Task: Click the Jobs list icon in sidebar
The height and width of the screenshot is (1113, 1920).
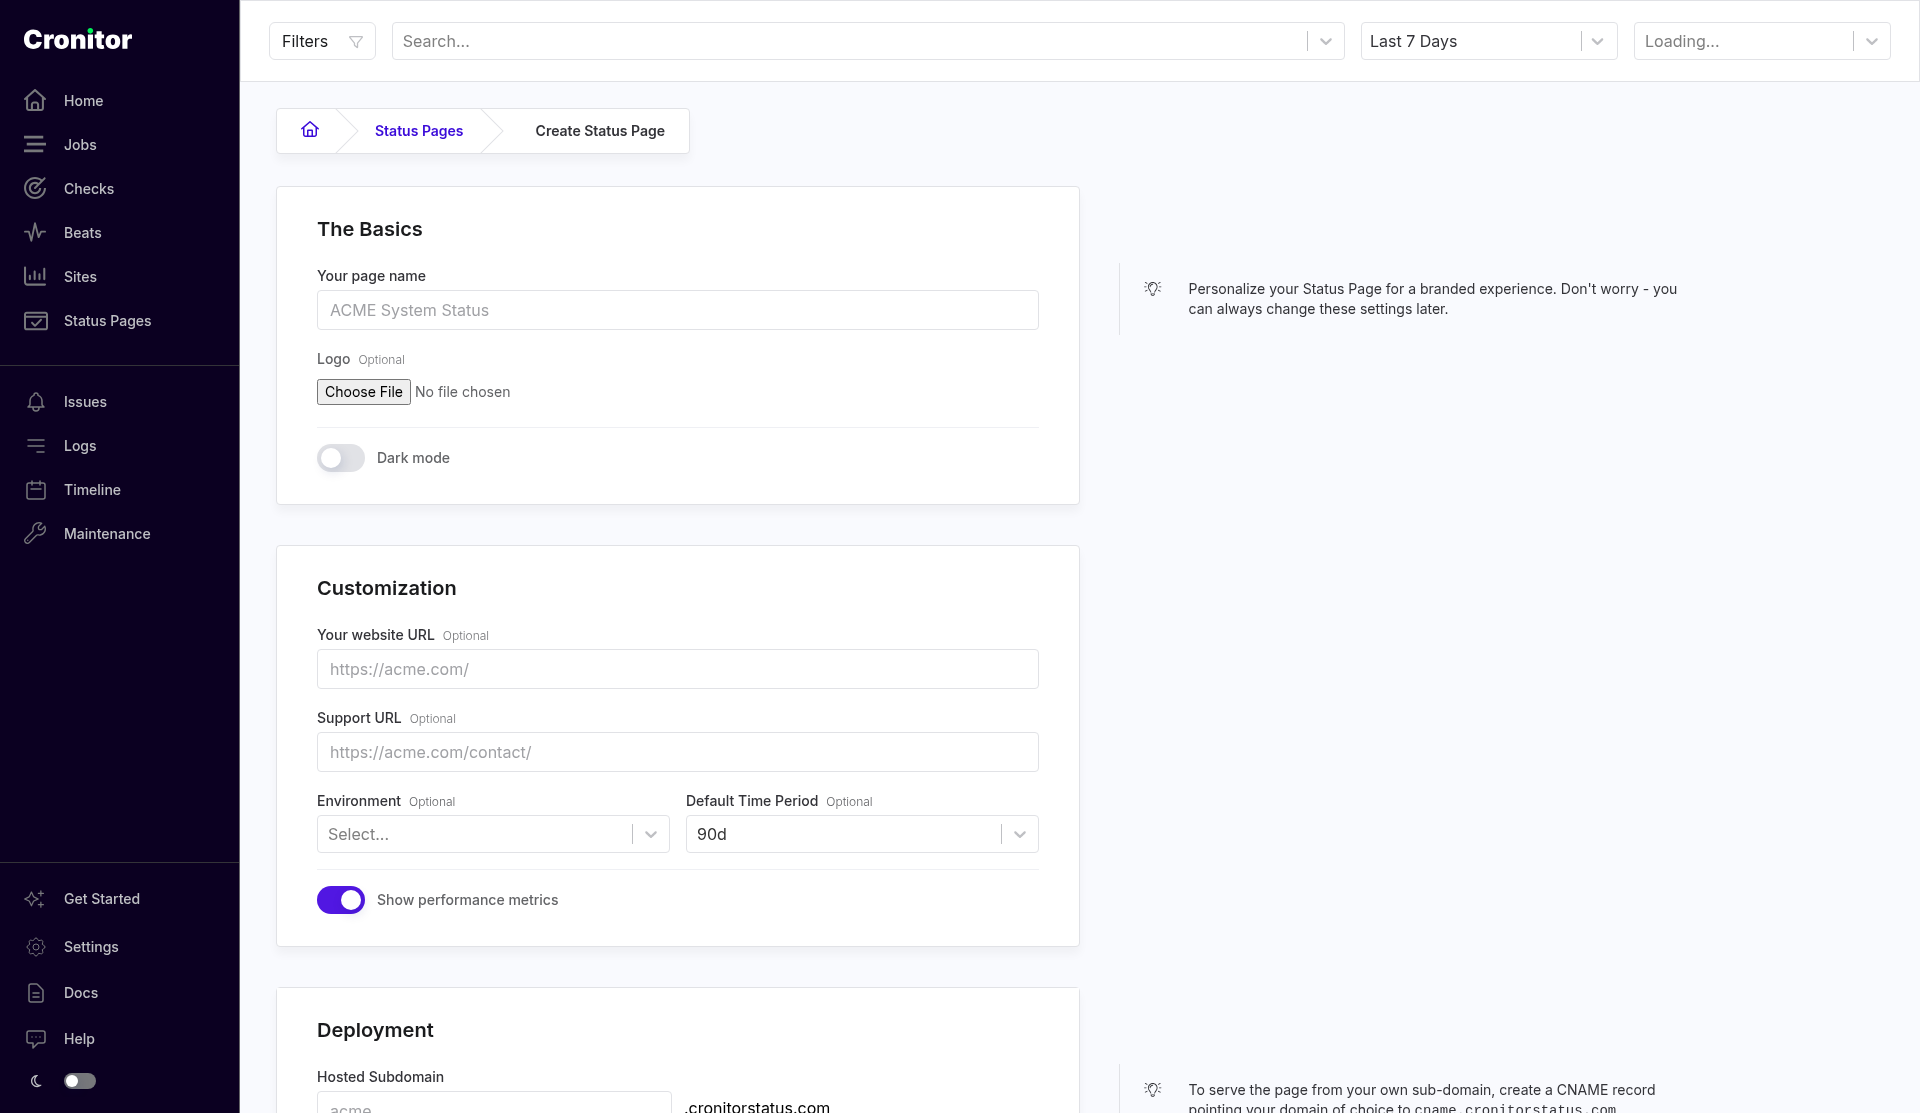Action: tap(35, 145)
